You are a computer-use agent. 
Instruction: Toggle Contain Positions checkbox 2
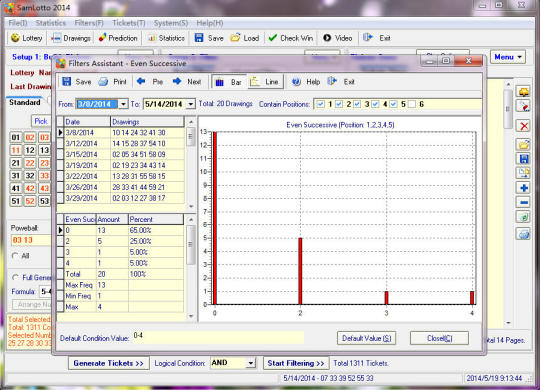click(x=339, y=104)
